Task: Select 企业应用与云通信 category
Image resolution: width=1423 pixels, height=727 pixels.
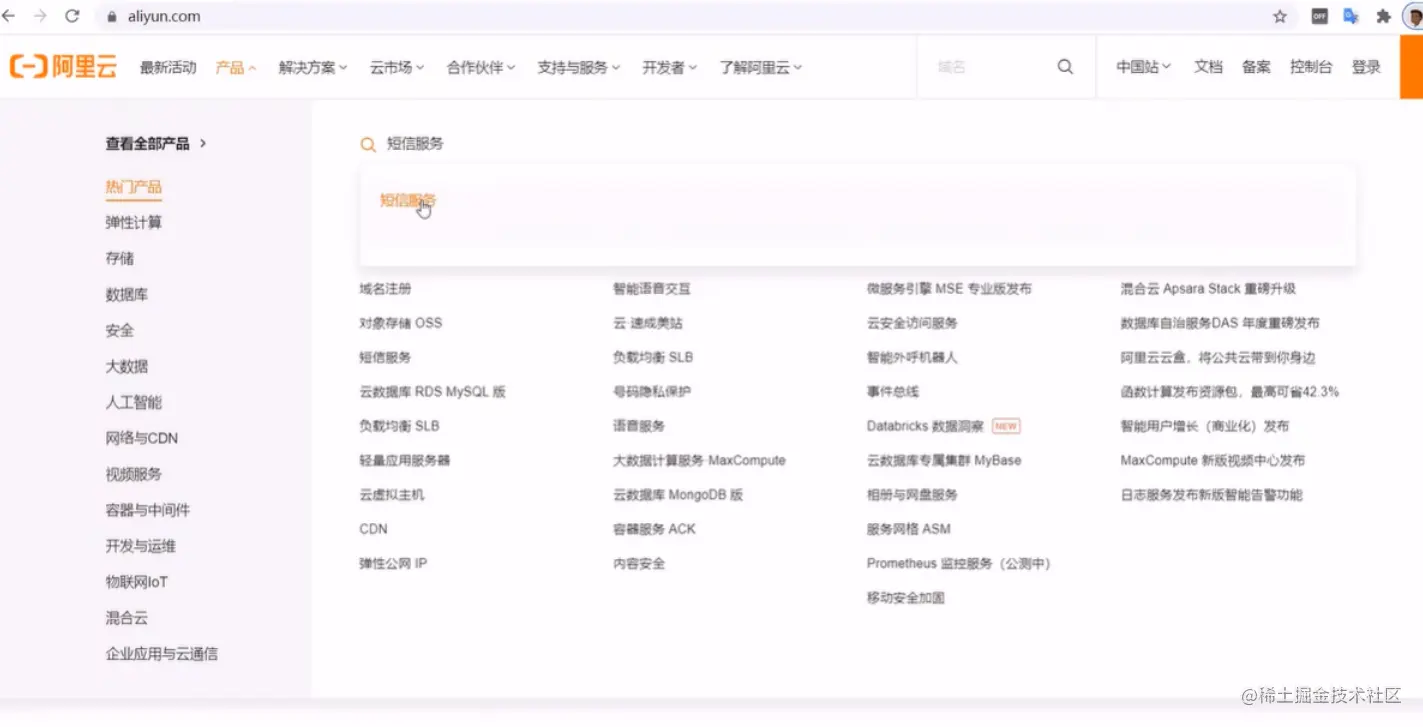Action: tap(161, 654)
